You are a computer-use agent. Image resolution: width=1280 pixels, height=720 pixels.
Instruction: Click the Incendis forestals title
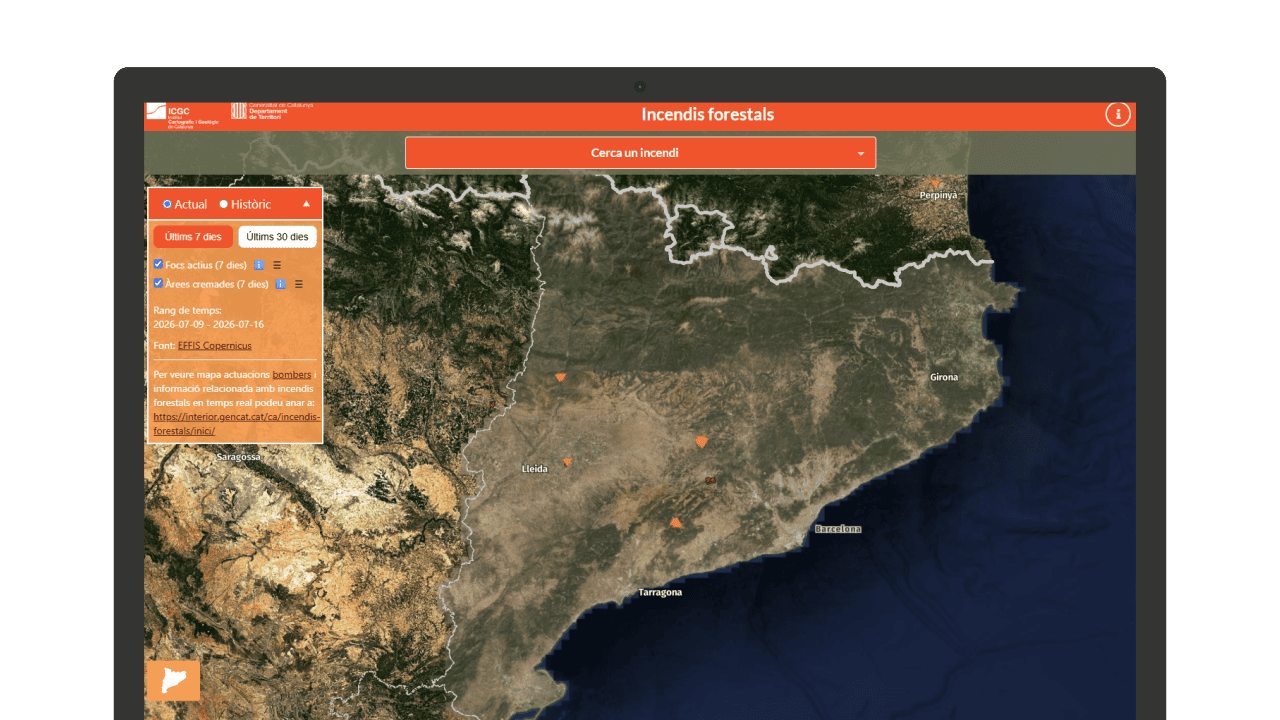[x=708, y=114]
